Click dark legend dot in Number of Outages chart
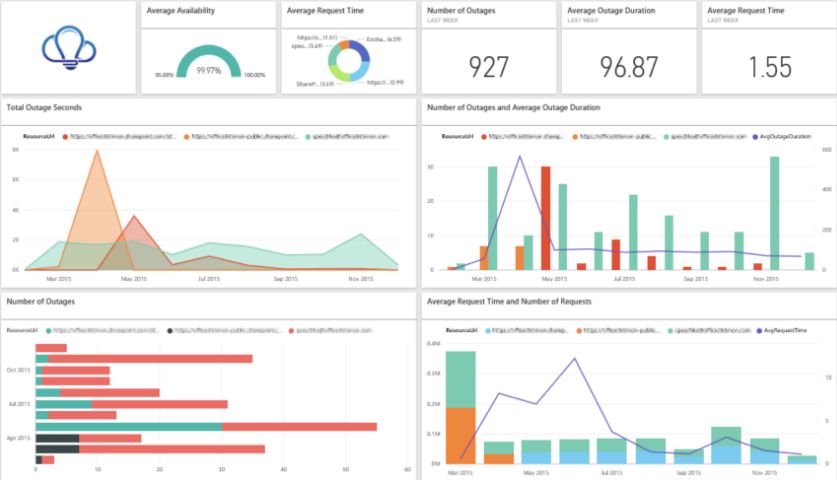Image resolution: width=837 pixels, height=480 pixels. click(x=170, y=331)
